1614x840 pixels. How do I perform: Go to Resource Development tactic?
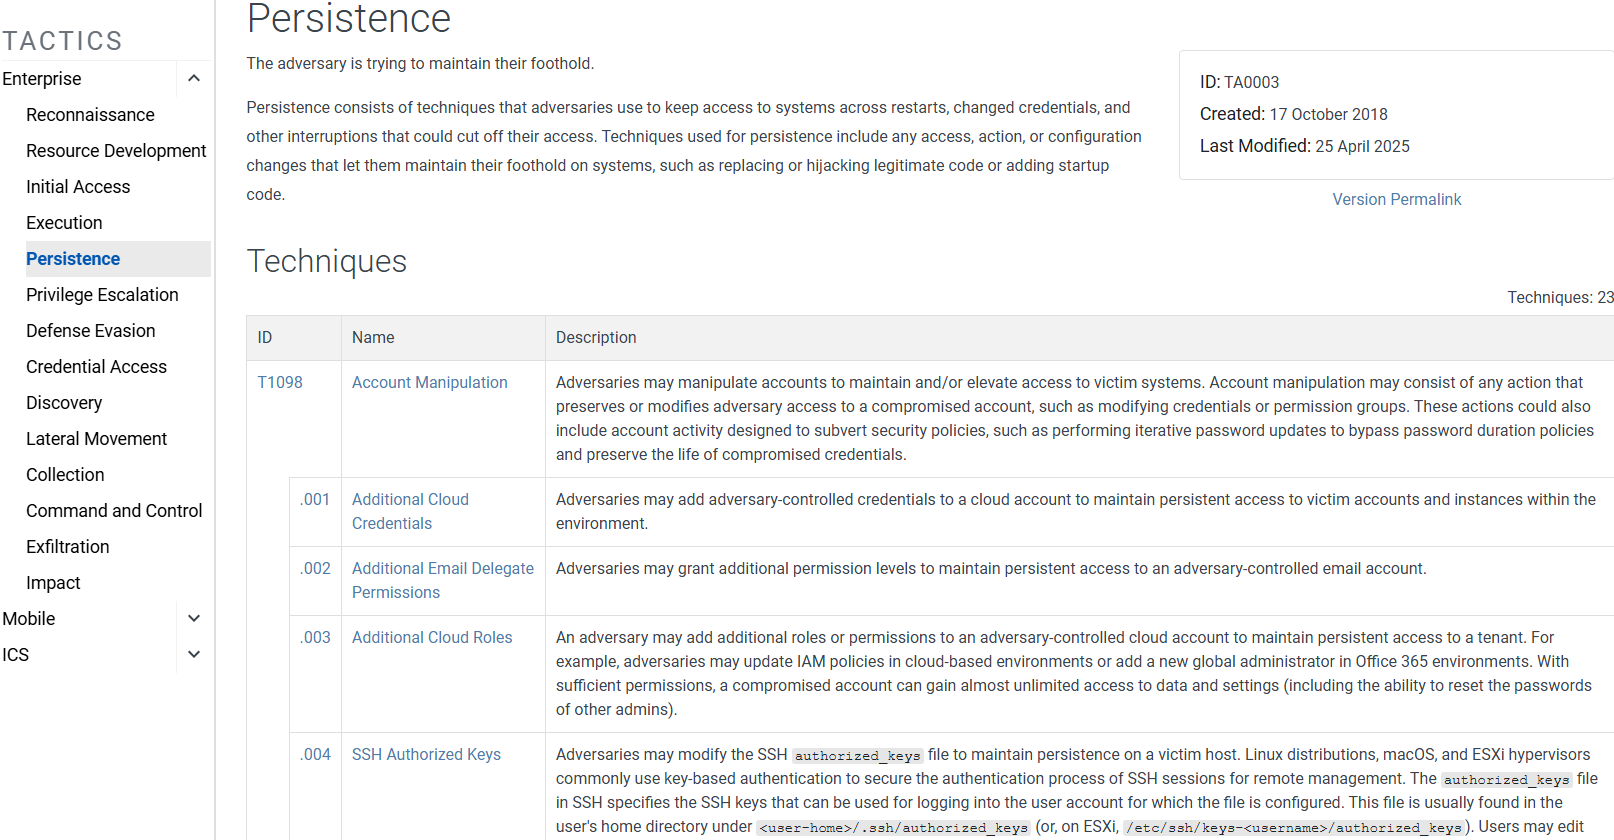point(116,151)
